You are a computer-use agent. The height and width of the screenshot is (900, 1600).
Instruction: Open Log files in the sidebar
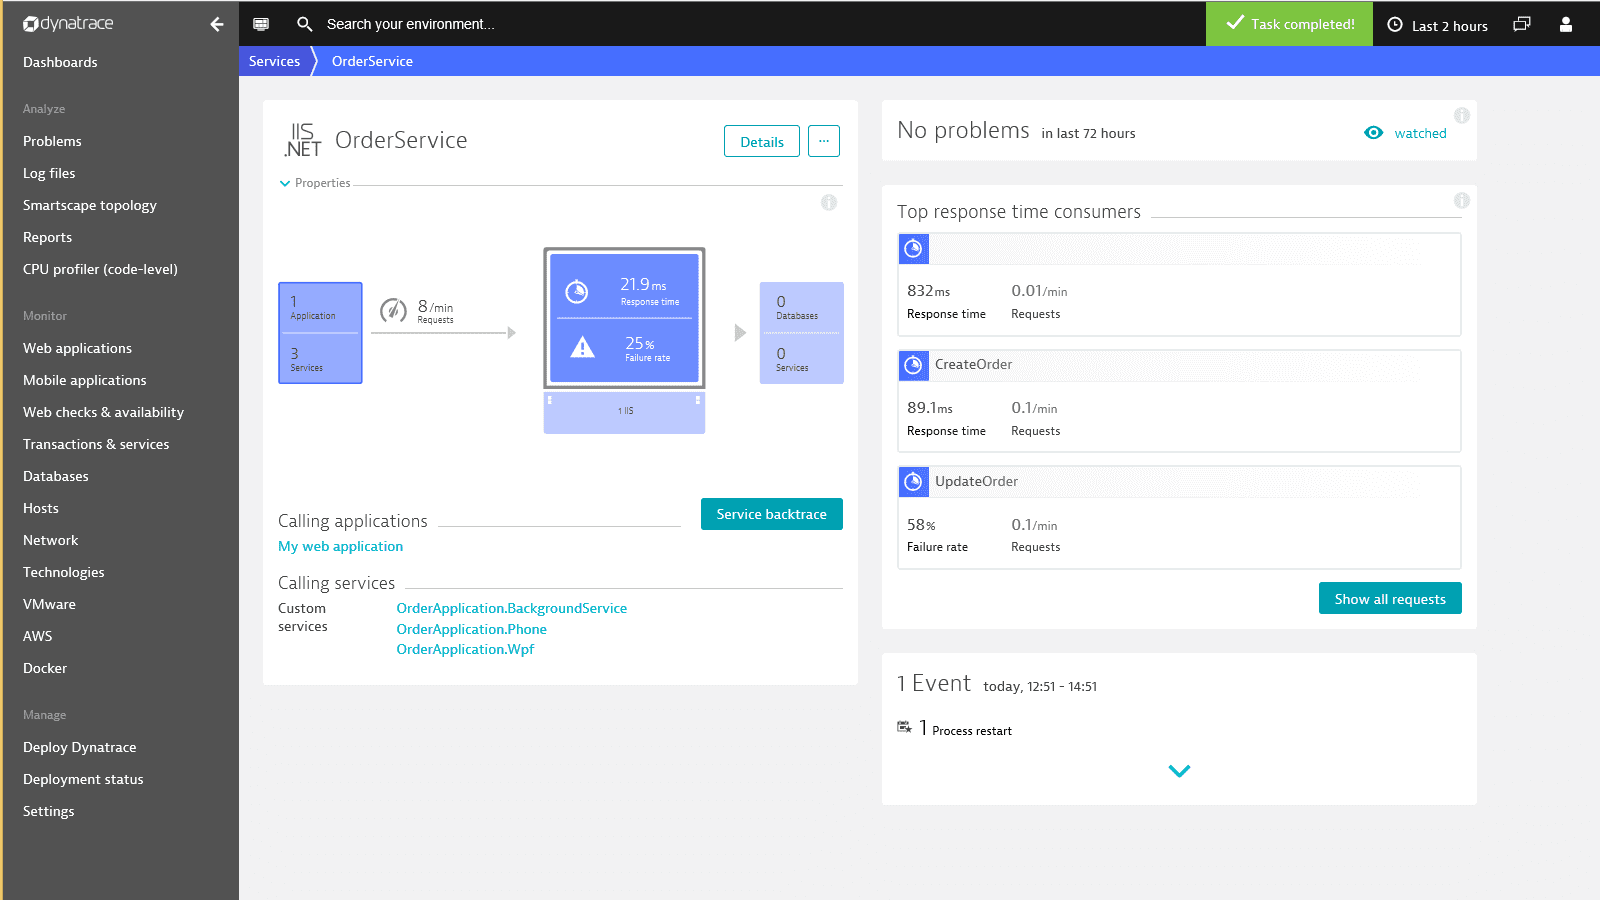(x=49, y=173)
